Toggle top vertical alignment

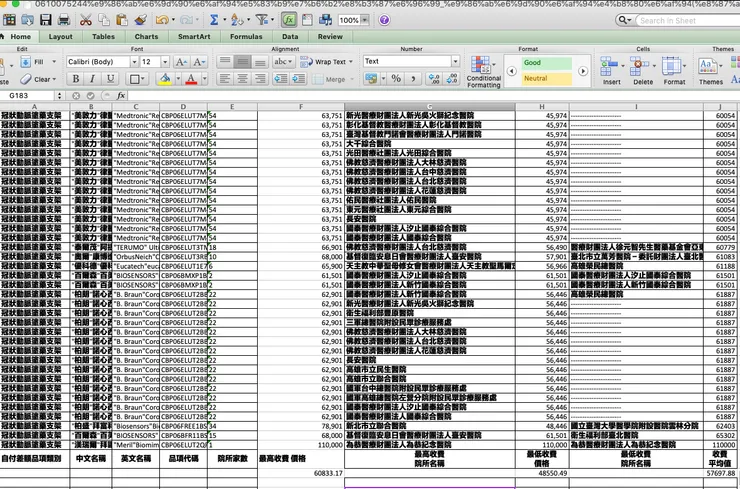(x=225, y=62)
